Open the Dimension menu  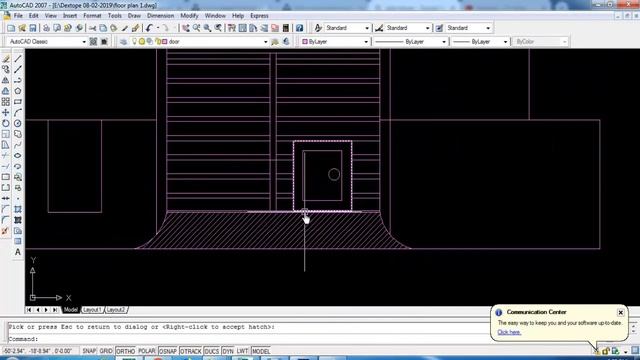click(x=160, y=16)
